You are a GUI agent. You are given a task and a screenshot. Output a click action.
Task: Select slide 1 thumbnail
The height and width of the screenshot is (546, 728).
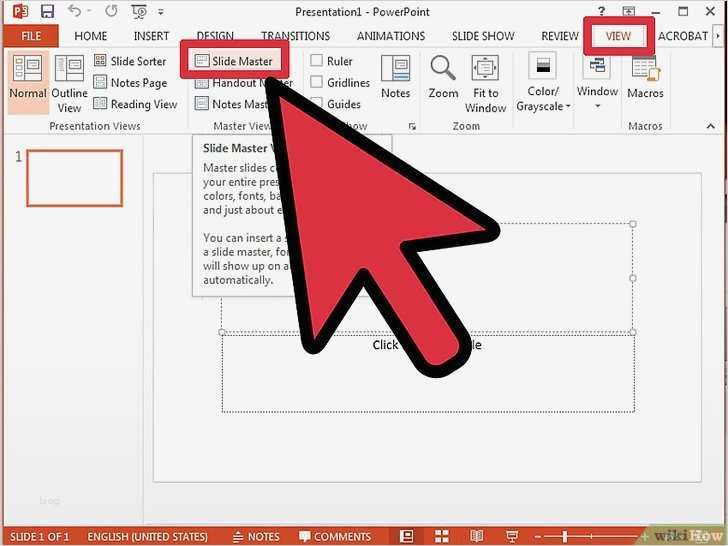pos(75,178)
